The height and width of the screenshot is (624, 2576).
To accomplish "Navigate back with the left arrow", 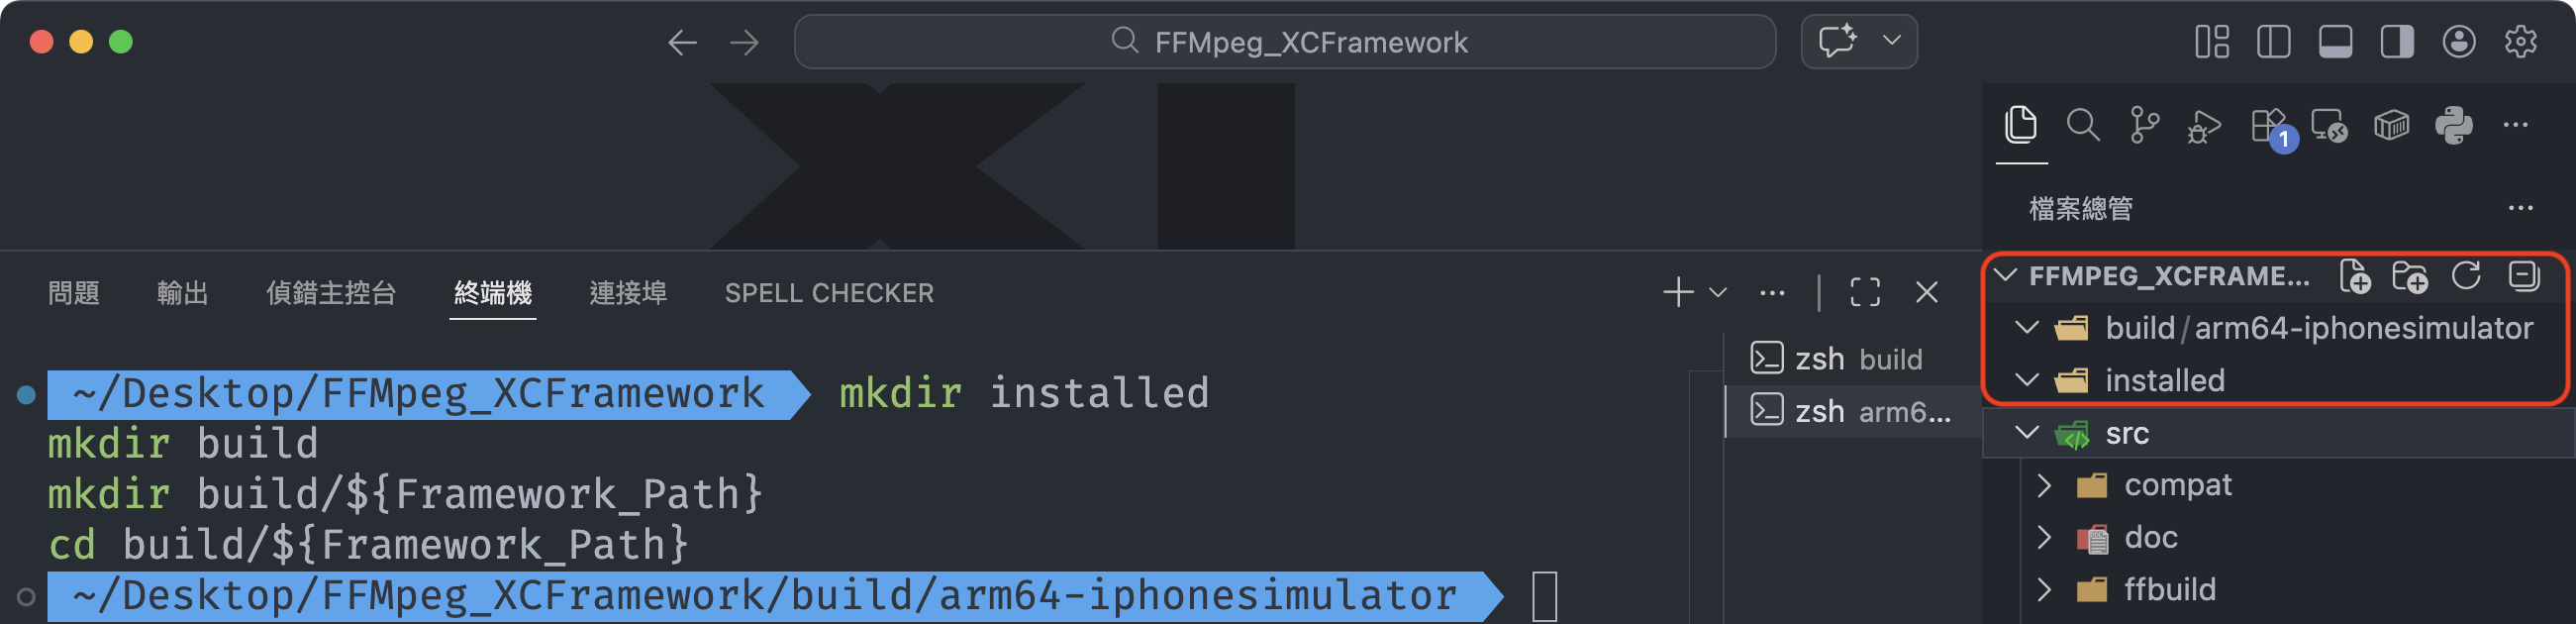I will click(682, 42).
